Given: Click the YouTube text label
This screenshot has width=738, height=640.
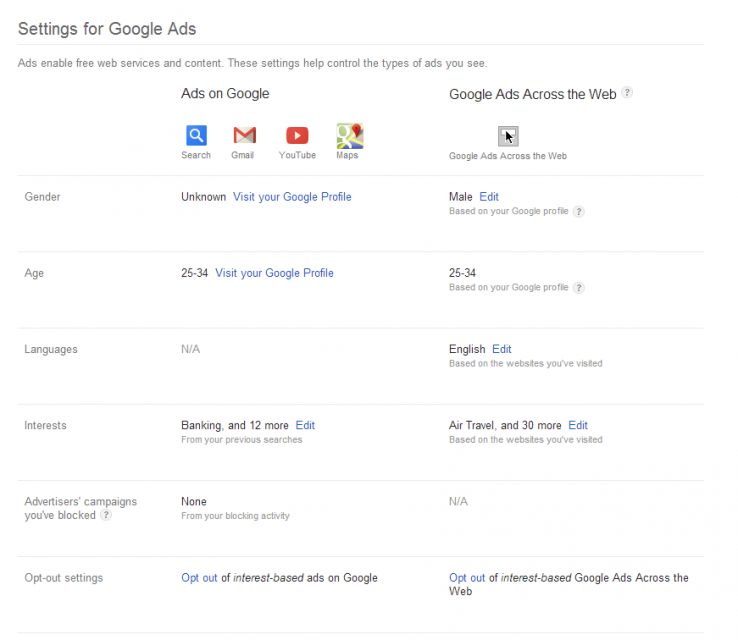Looking at the screenshot, I should point(297,155).
